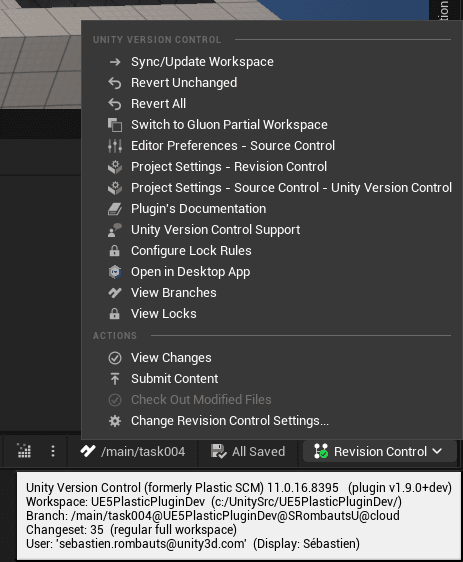Click the Unity Version Control Support icon
Image resolution: width=463 pixels, height=562 pixels.
(x=115, y=230)
